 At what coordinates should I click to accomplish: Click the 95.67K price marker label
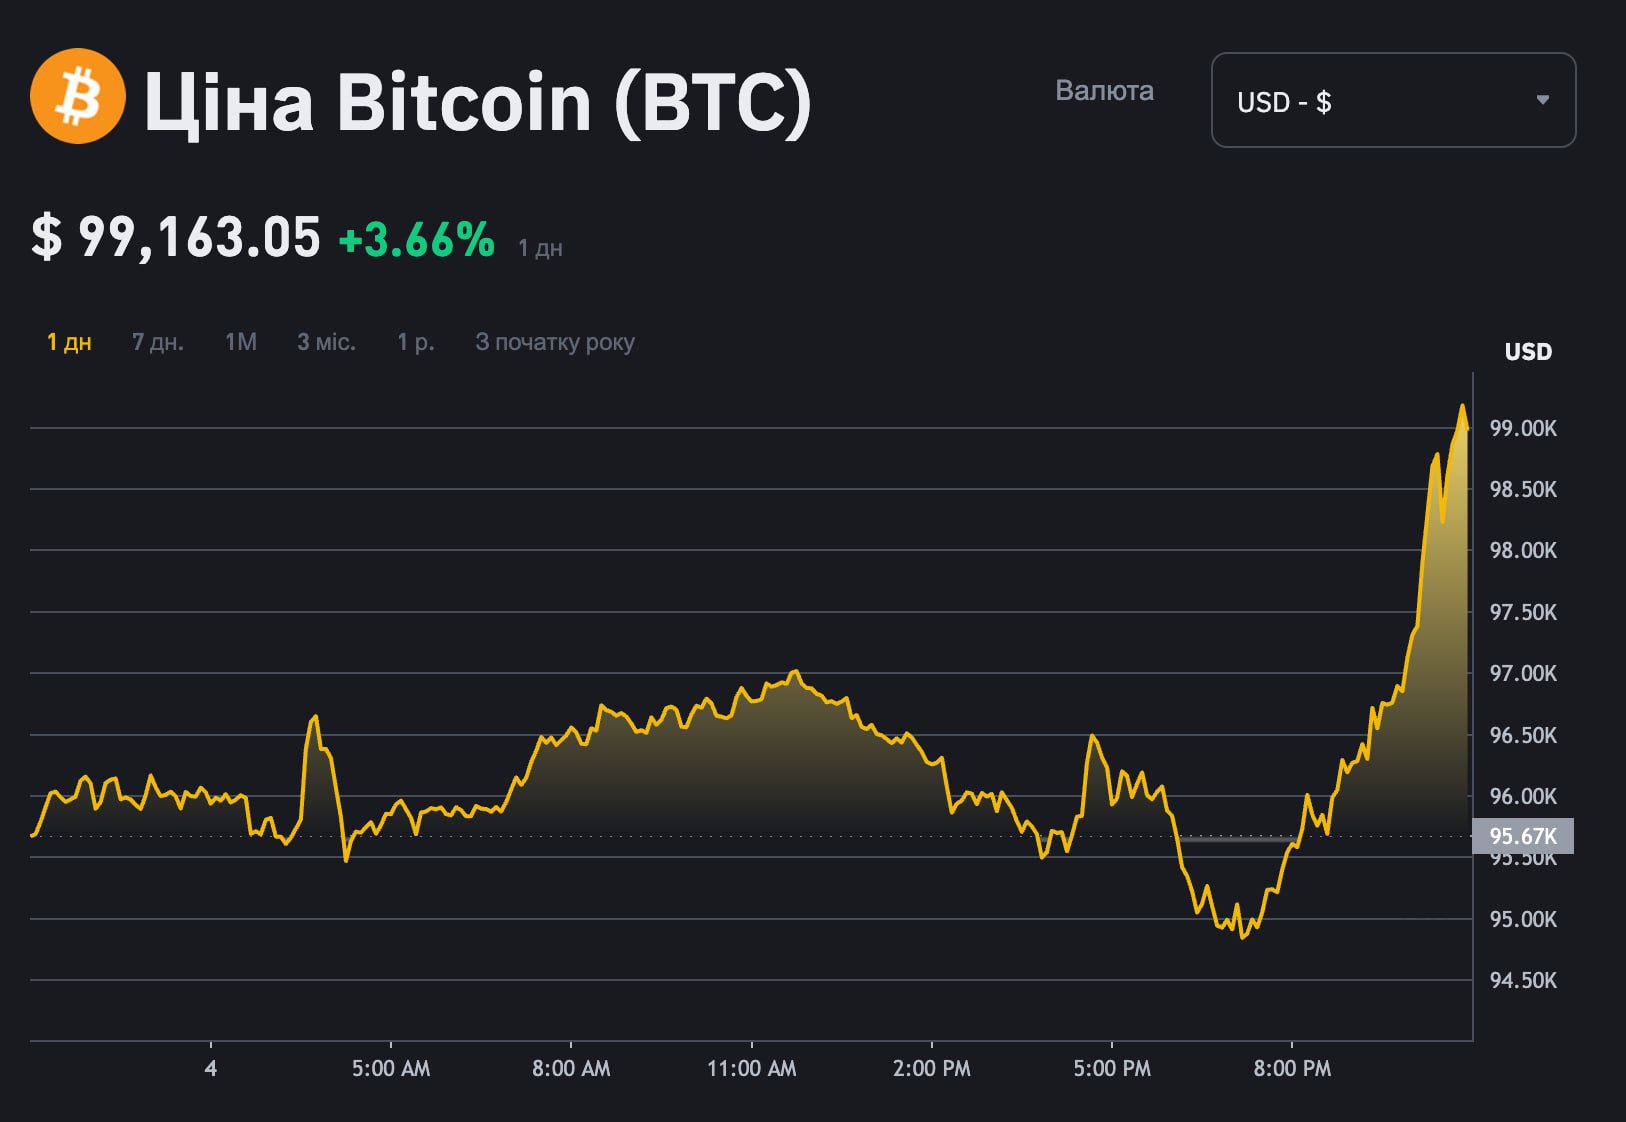click(1523, 836)
